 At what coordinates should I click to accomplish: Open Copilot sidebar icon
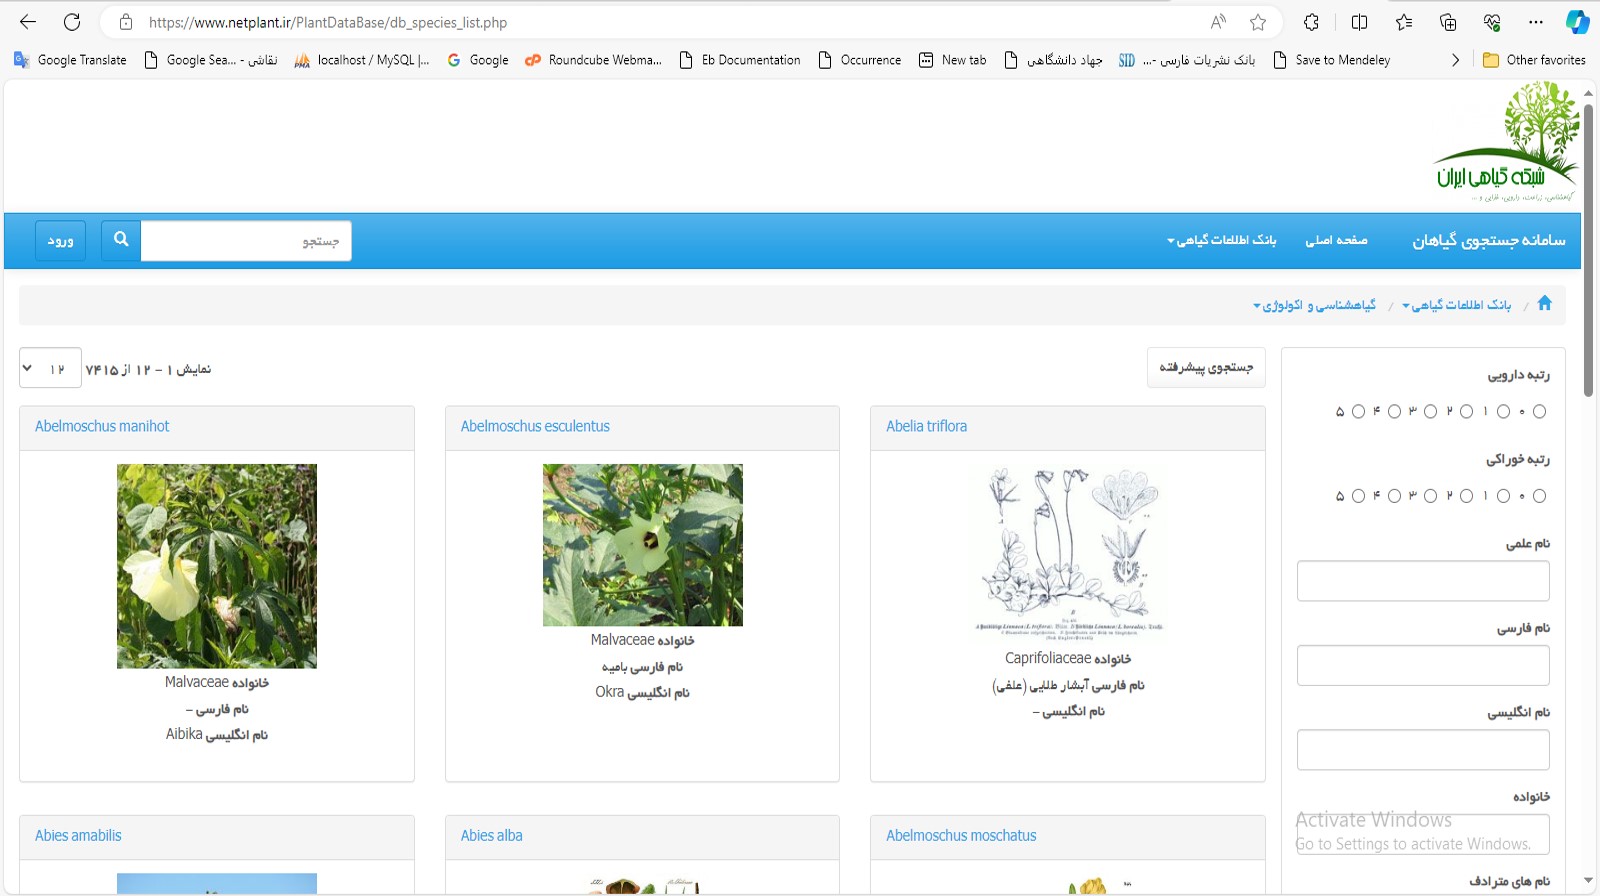[1577, 22]
